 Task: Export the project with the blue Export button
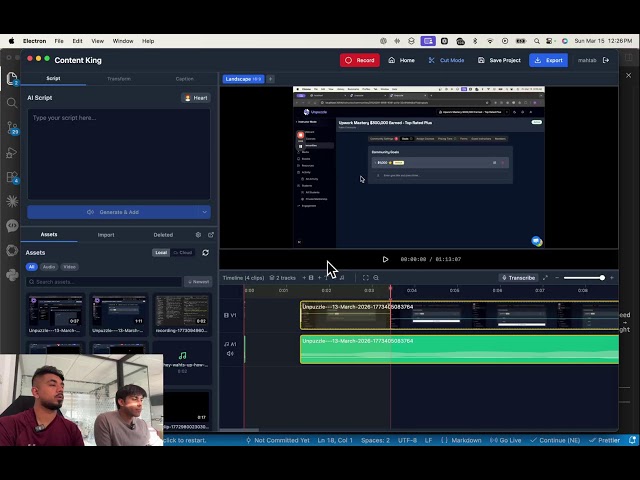(x=548, y=60)
